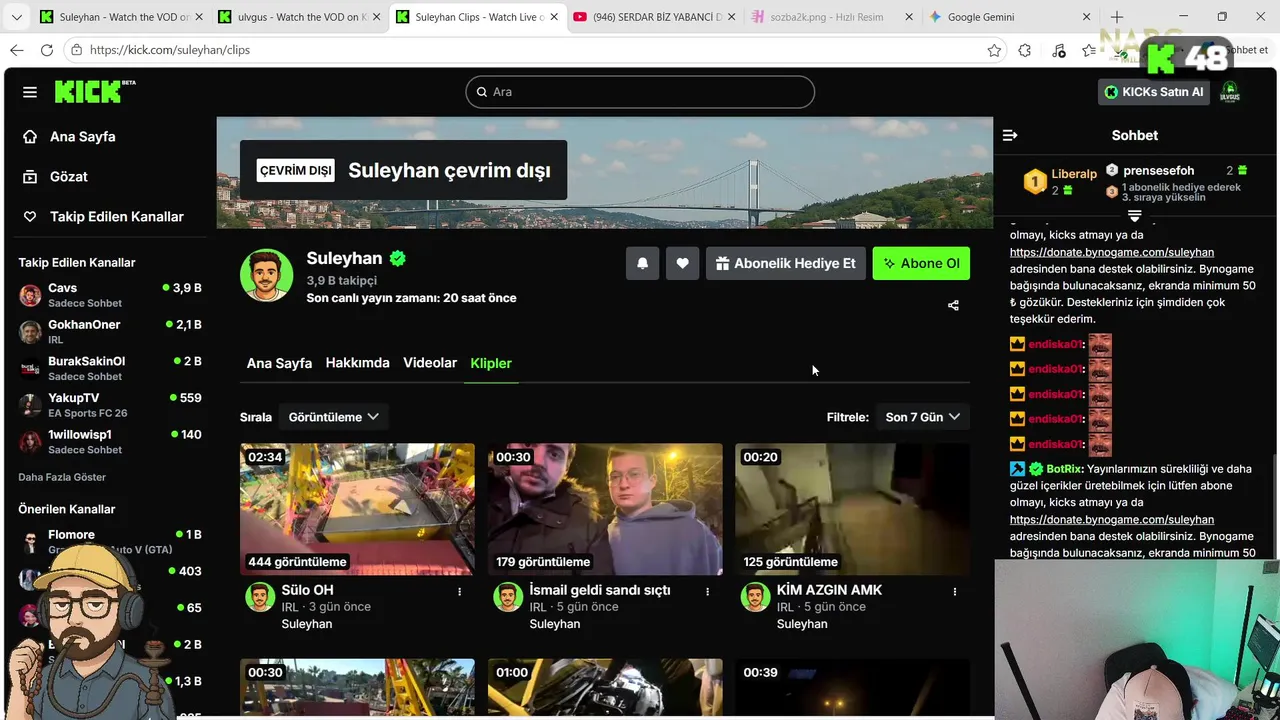Click the browser back arrow
Viewport: 1280px width, 720px height.
pyautogui.click(x=17, y=50)
